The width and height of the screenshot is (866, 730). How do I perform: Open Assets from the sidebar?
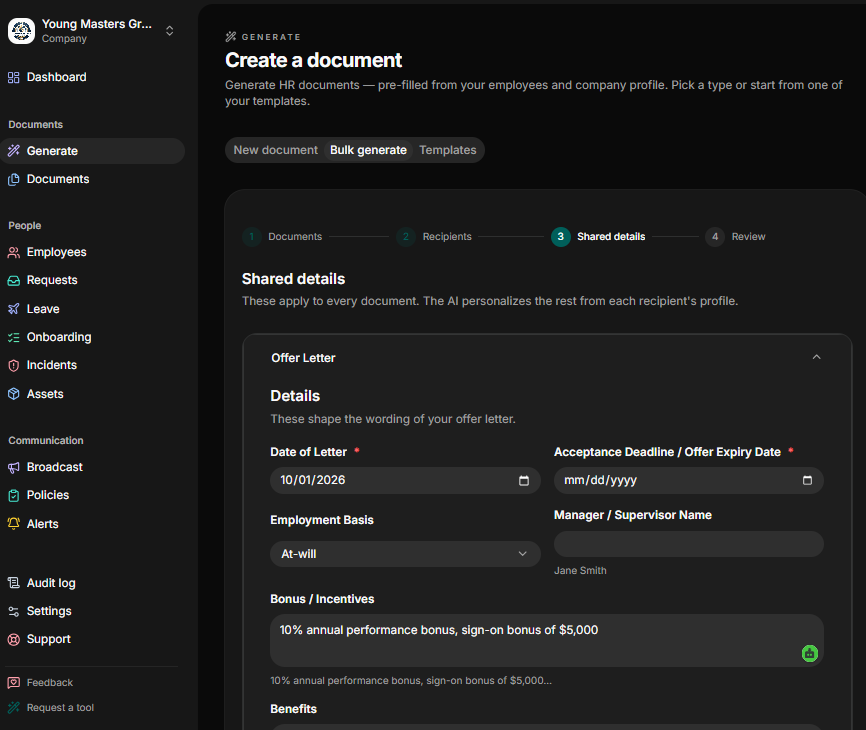[x=92, y=394]
